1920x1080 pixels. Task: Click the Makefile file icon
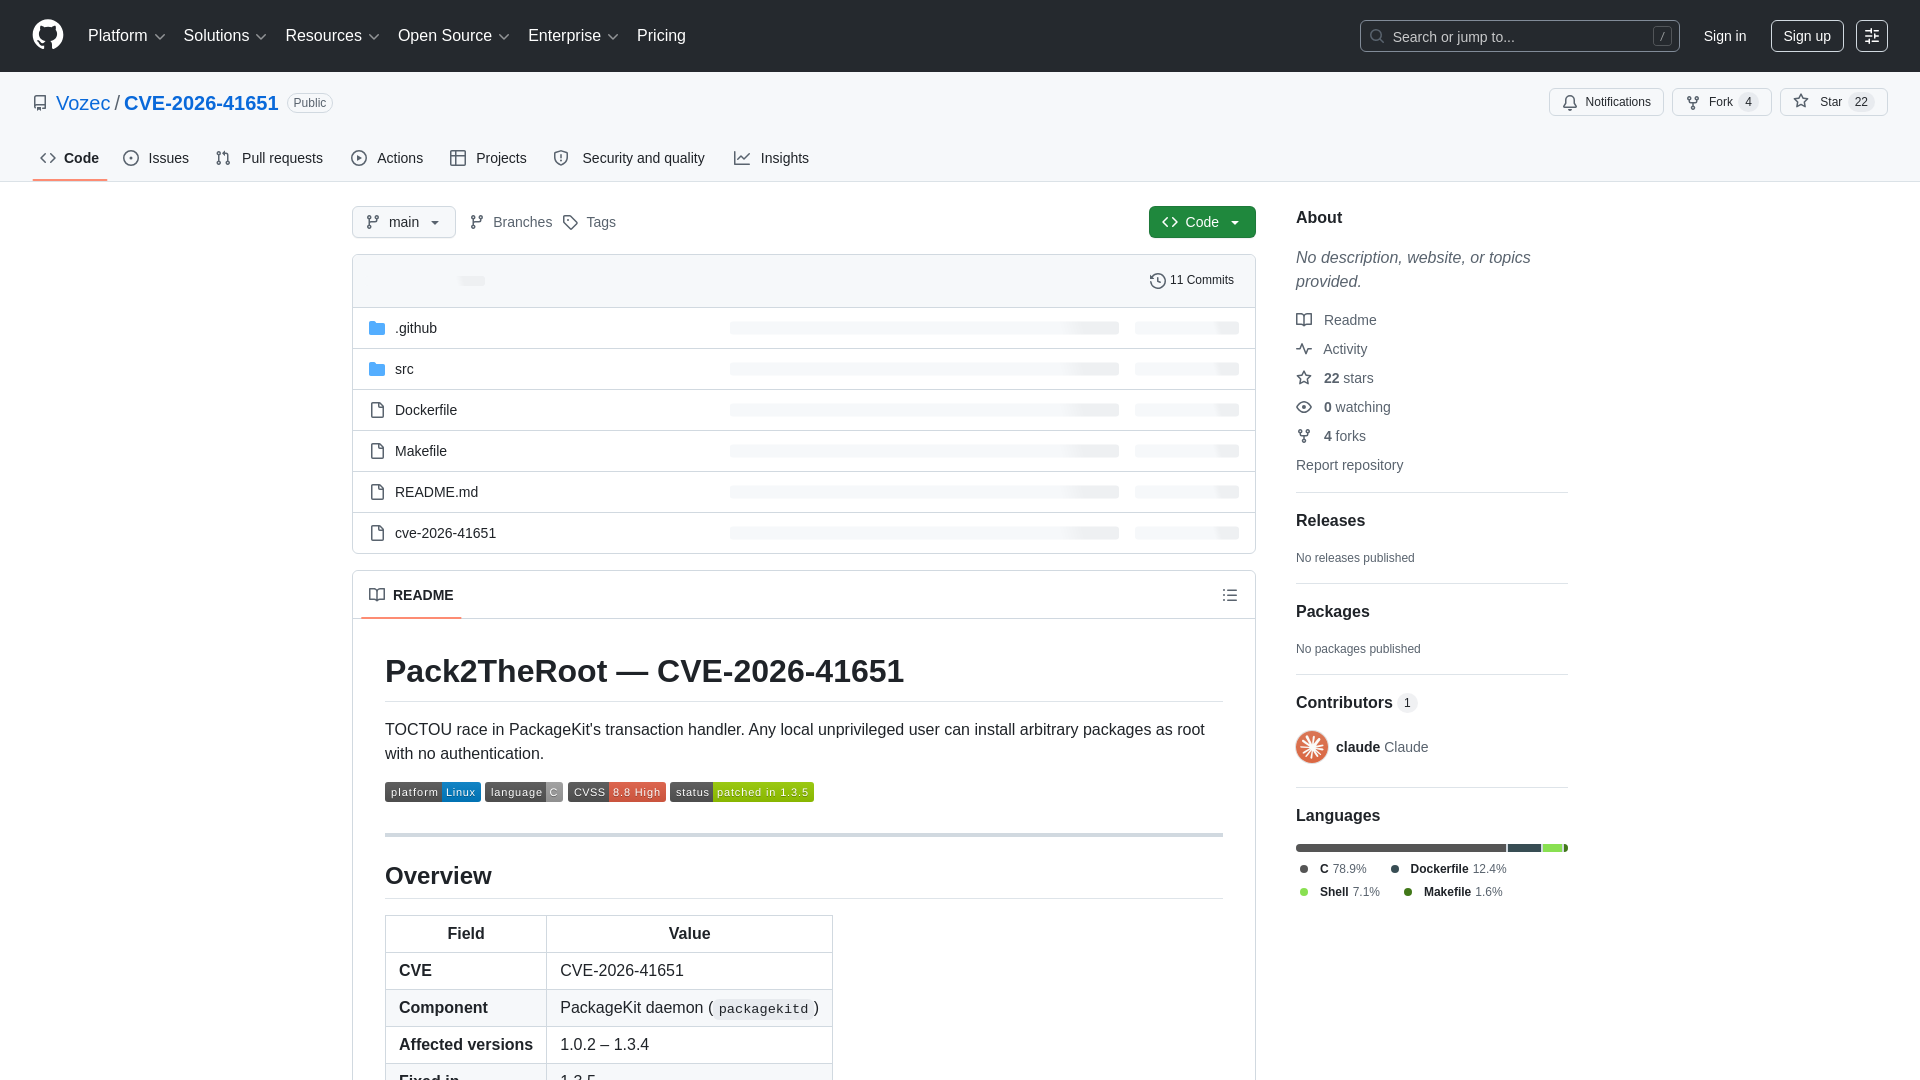pos(377,451)
